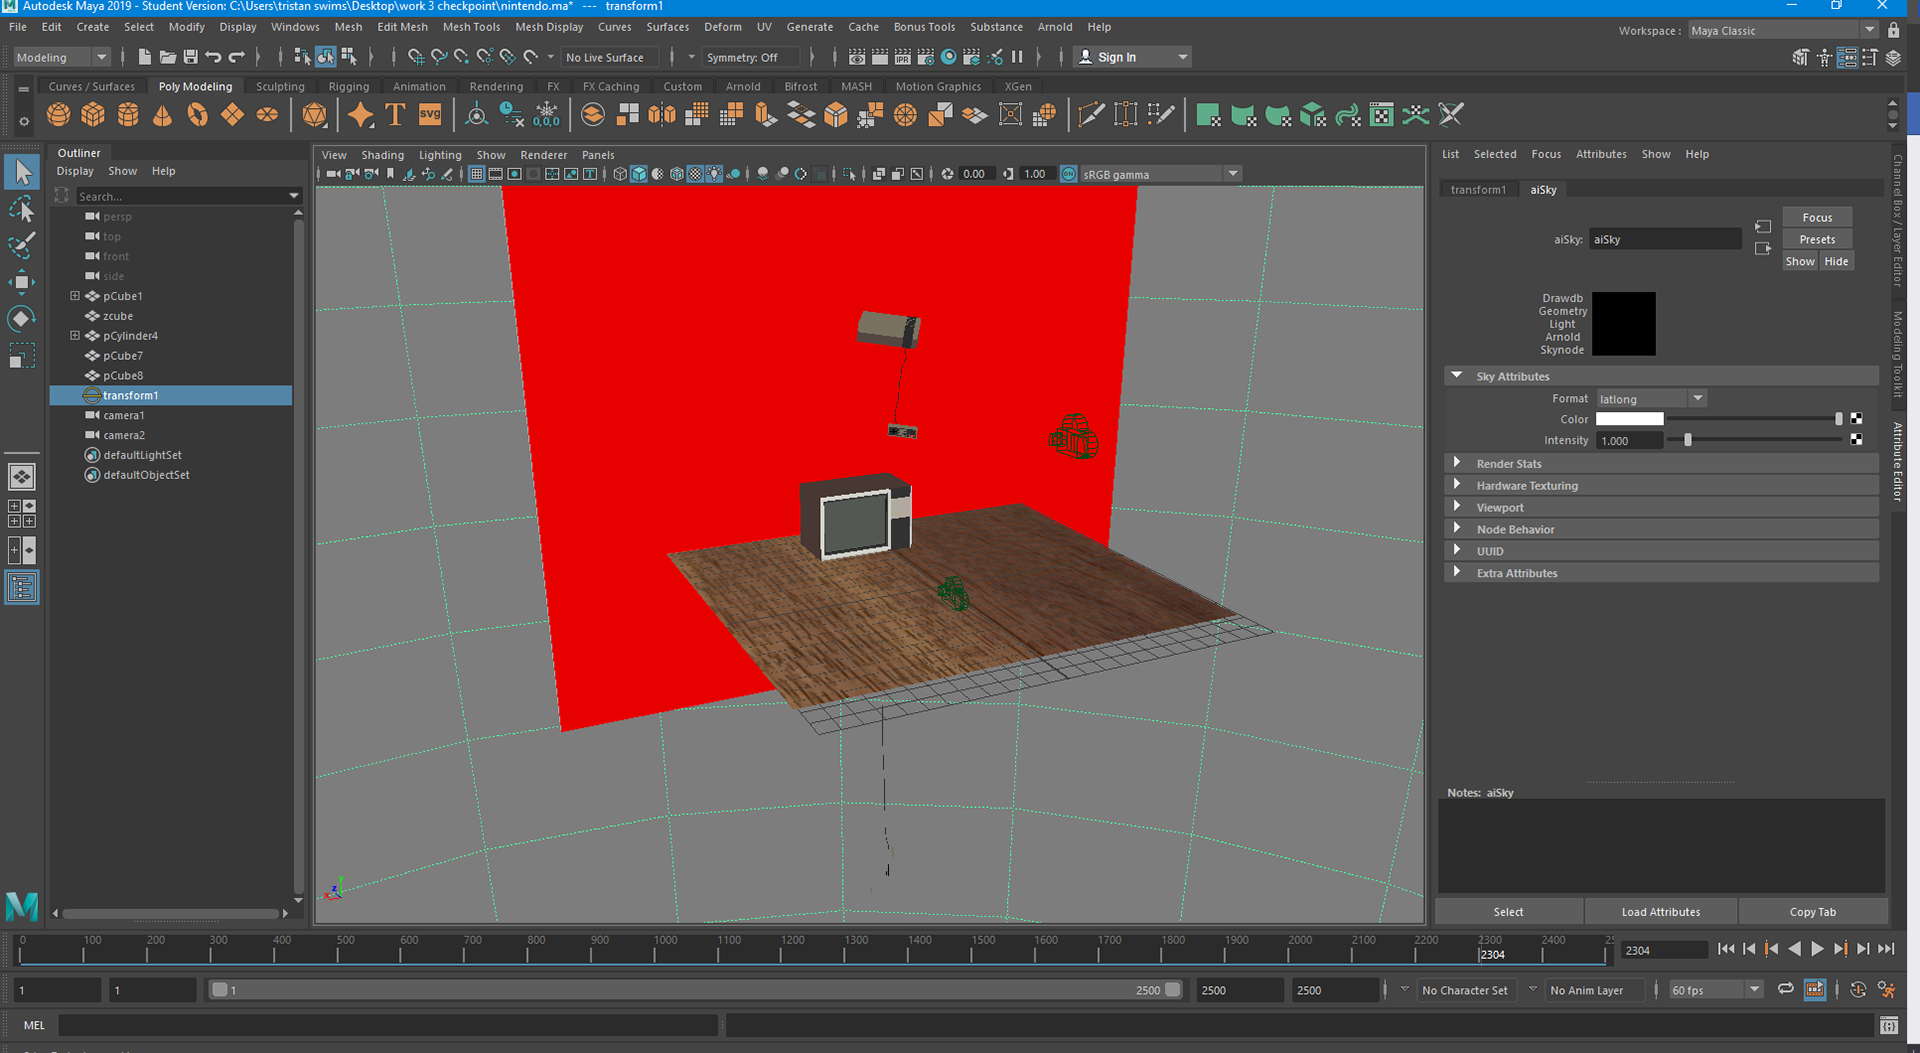Viewport: 1920px width, 1053px height.
Task: Click the Save scene icon
Action: point(190,57)
